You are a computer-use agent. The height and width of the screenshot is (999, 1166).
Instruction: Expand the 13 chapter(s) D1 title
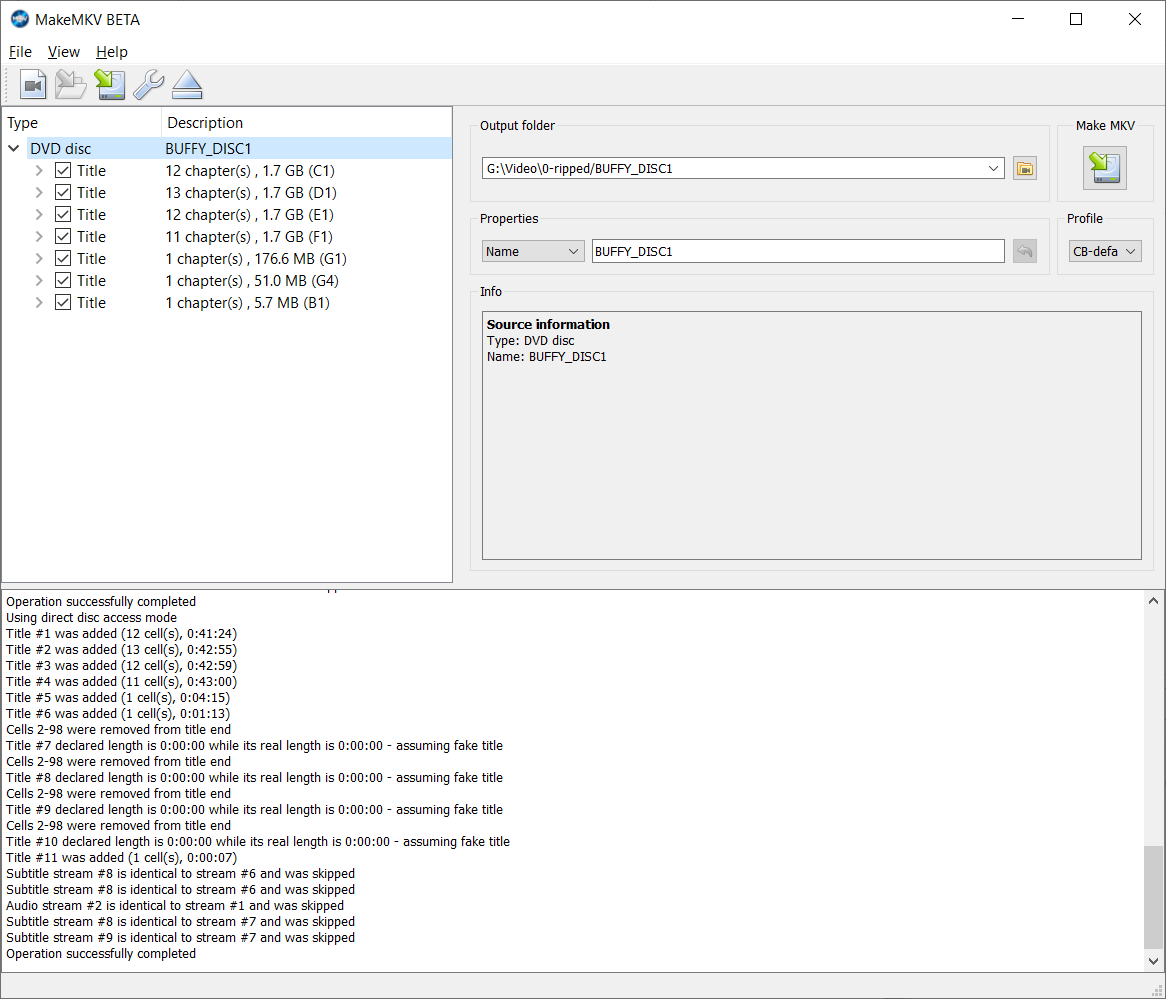[x=39, y=193]
